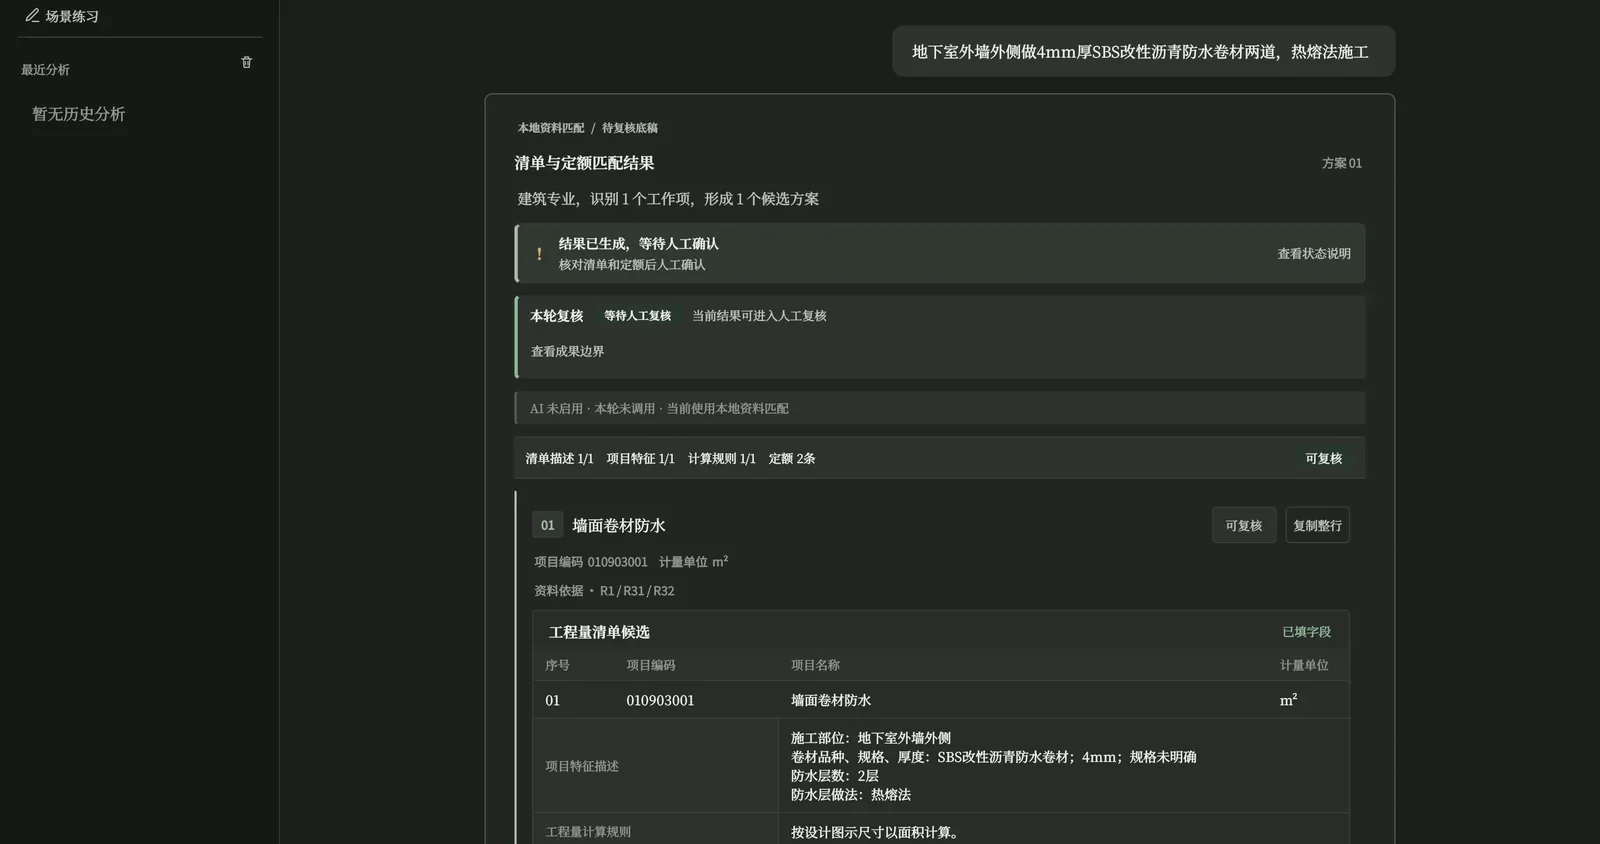The image size is (1600, 844).
Task: Click the 项目特征描述 row label
Action: point(582,766)
